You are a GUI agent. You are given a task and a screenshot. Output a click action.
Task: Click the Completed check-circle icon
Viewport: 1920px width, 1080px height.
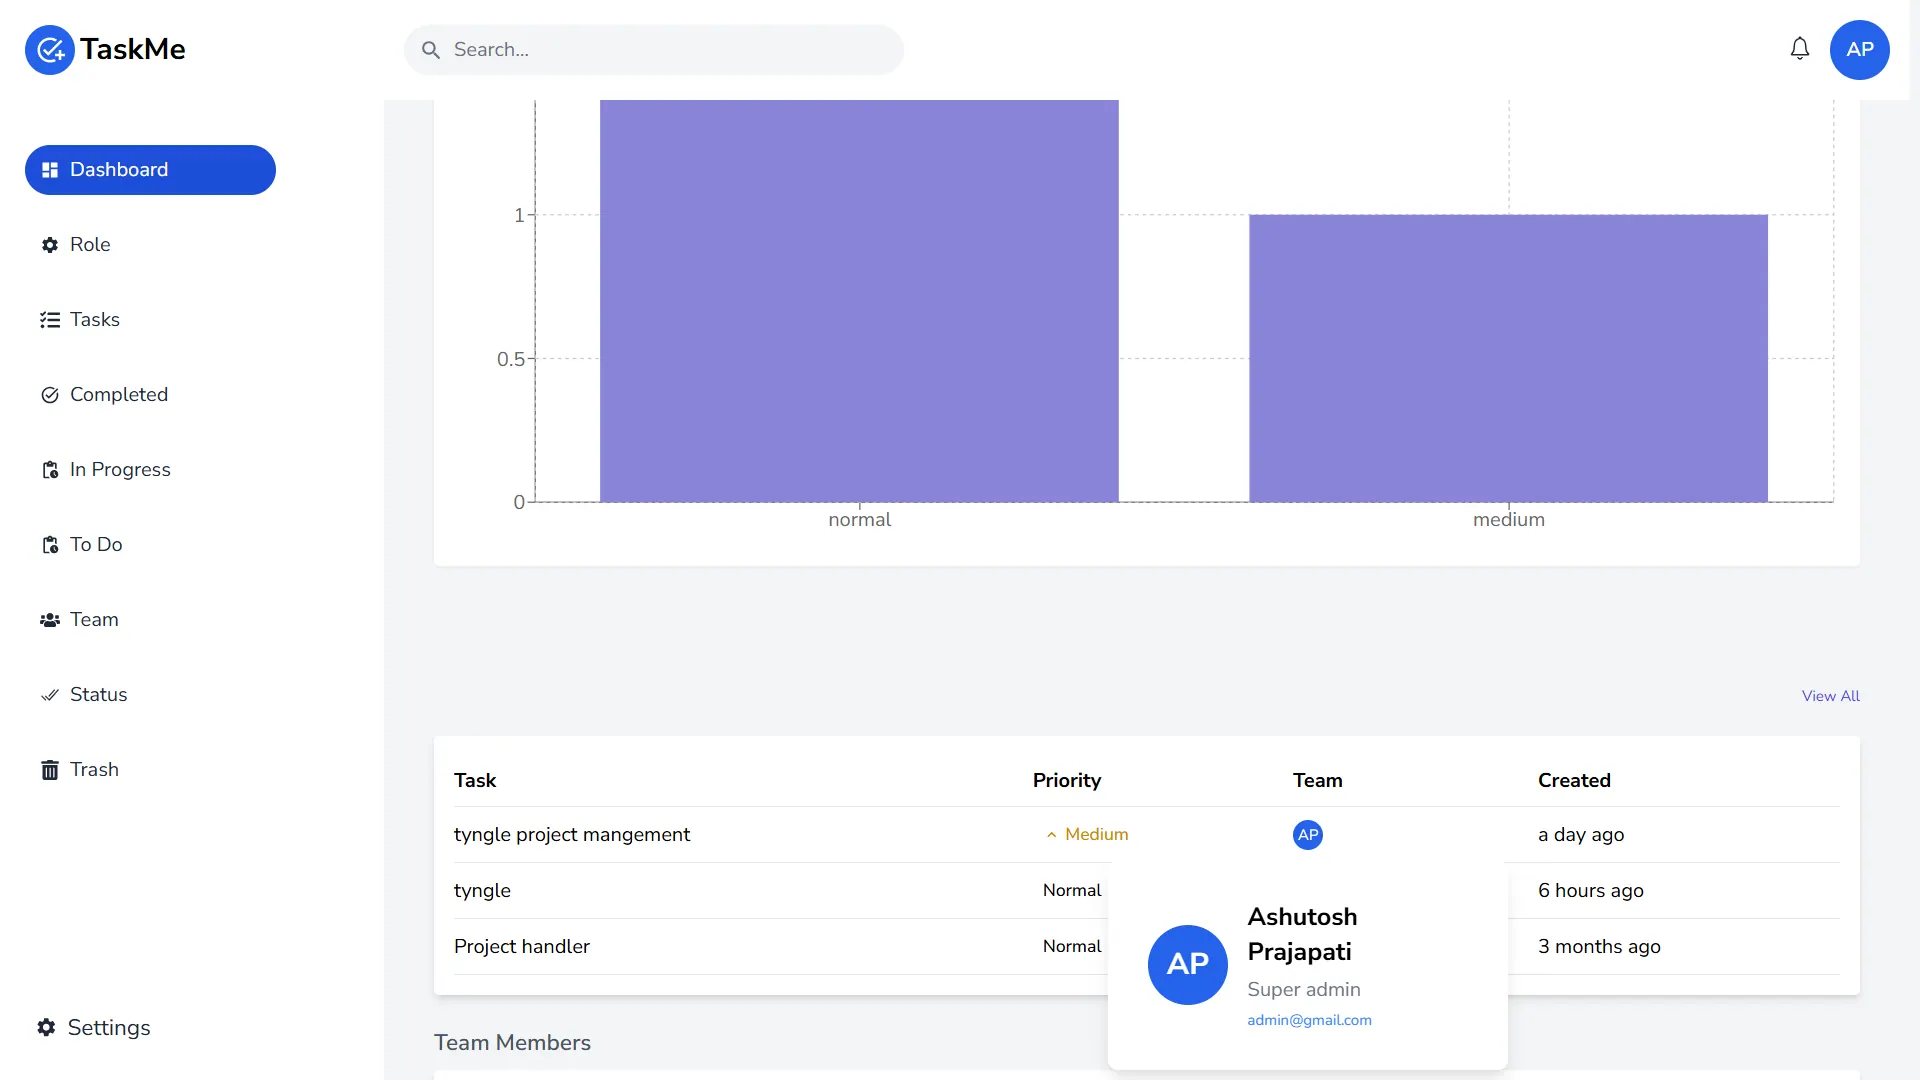[50, 395]
